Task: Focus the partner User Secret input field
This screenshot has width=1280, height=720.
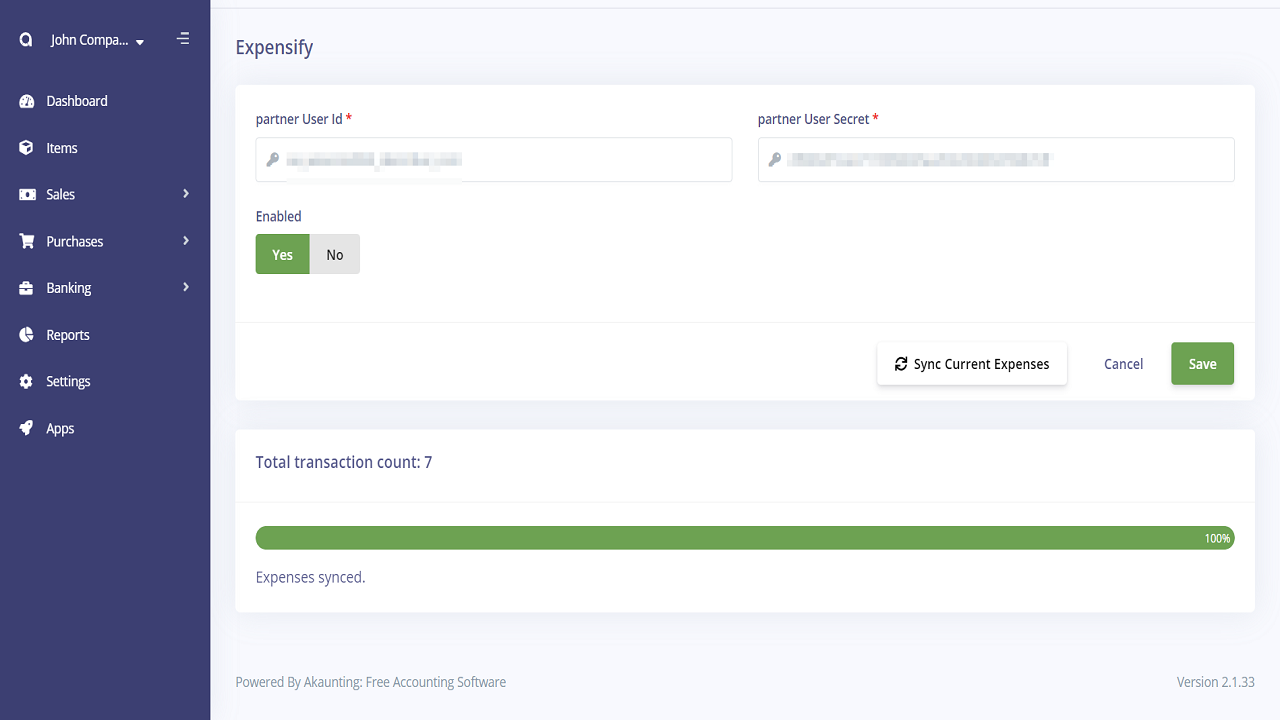Action: (996, 160)
